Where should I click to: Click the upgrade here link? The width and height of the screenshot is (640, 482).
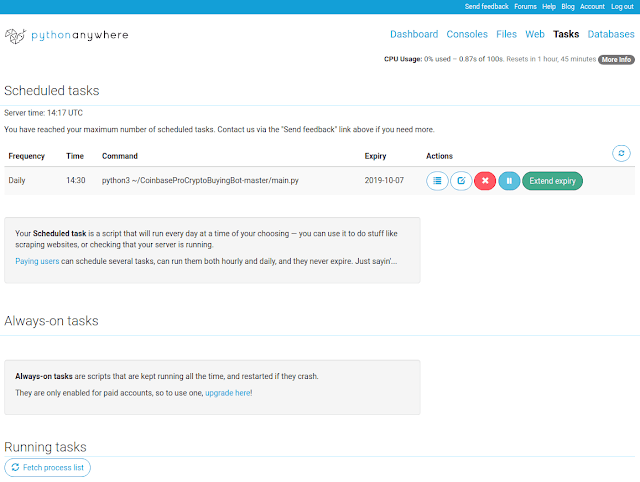[x=227, y=393]
